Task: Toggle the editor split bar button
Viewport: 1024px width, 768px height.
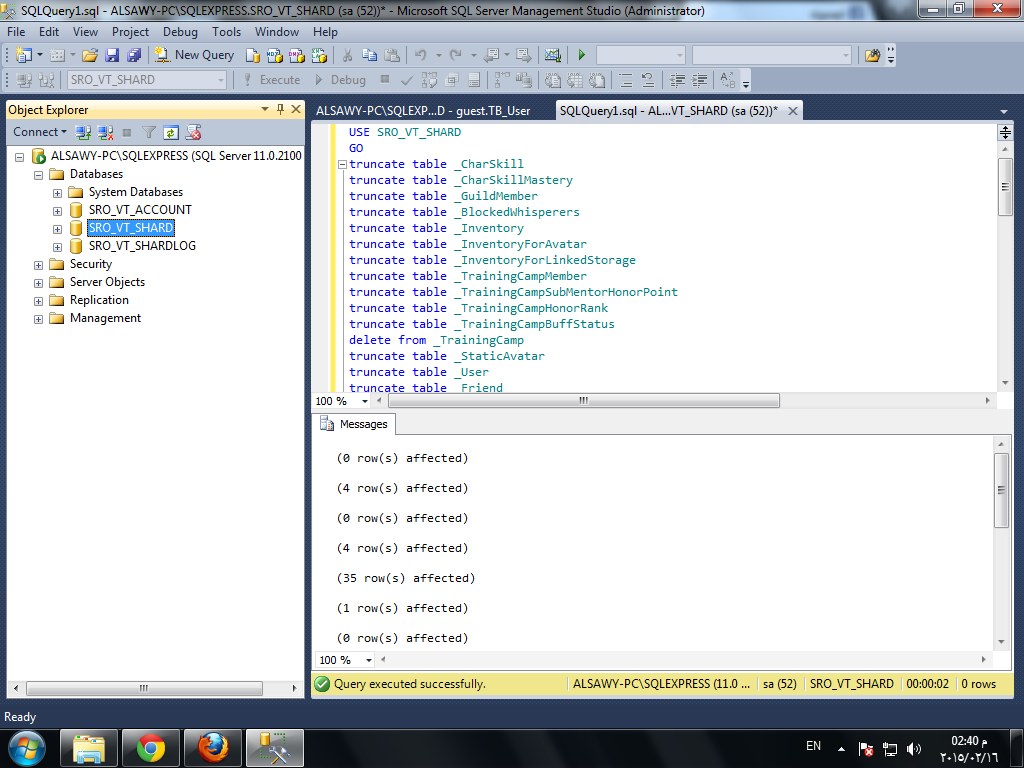Action: [x=1005, y=133]
